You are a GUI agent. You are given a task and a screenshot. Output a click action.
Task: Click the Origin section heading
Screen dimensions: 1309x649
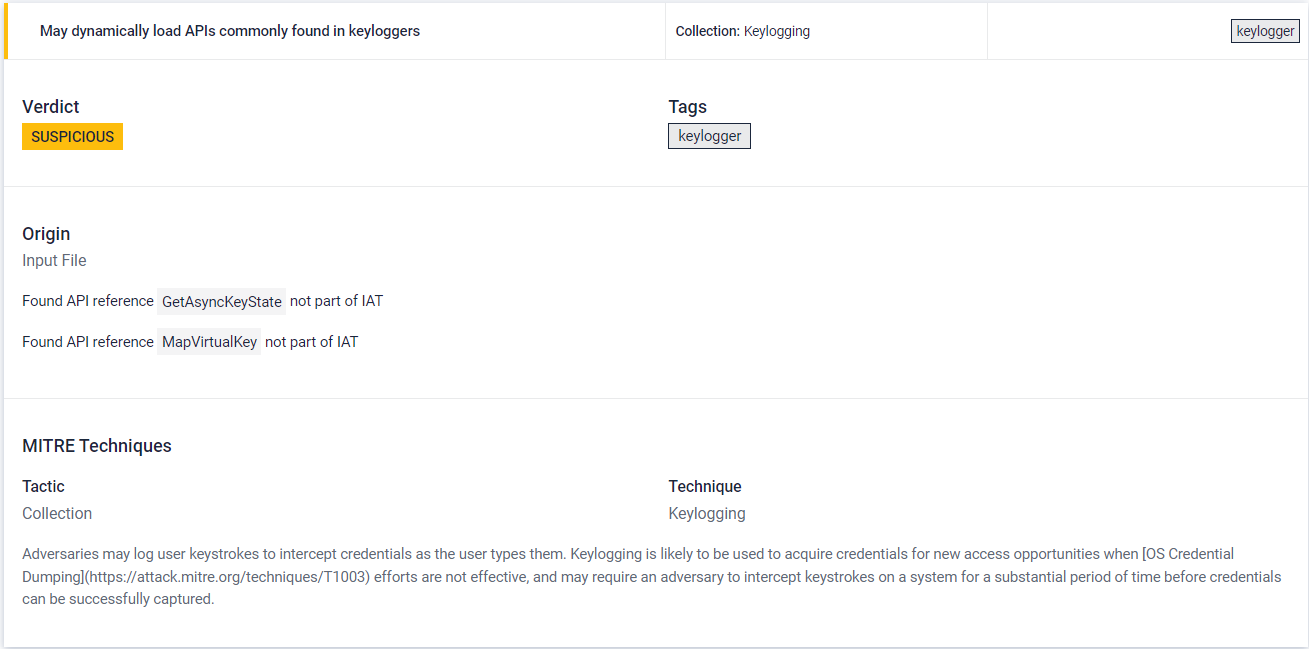point(46,234)
